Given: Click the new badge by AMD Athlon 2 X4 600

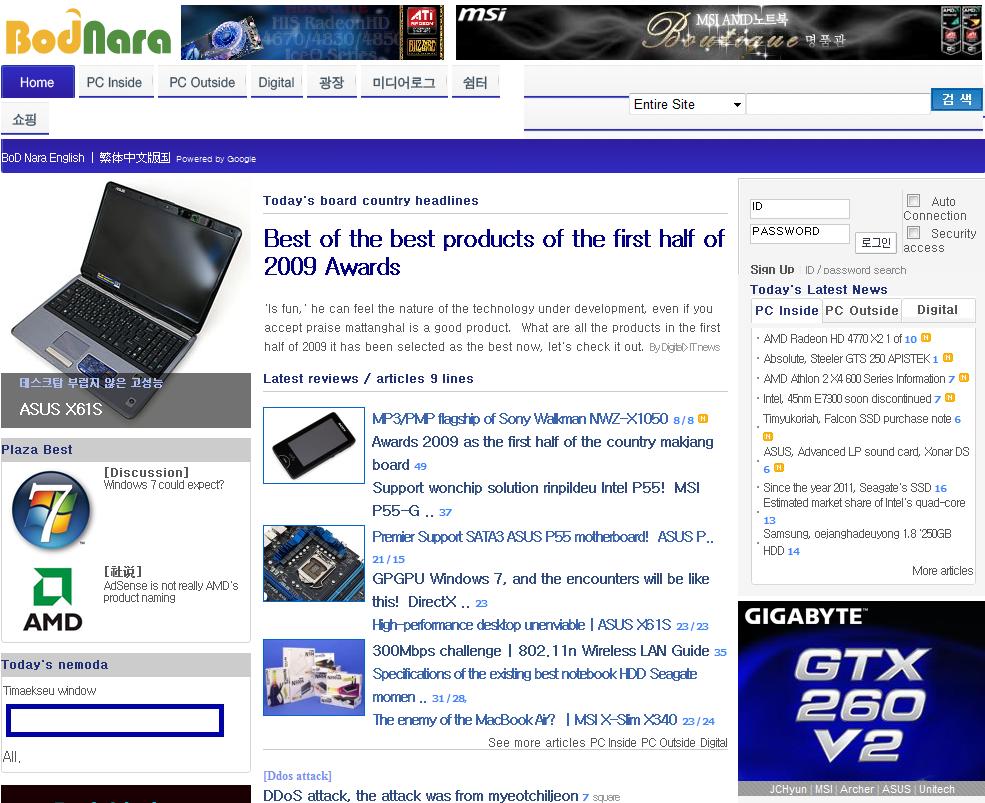Looking at the screenshot, I should coord(964,378).
